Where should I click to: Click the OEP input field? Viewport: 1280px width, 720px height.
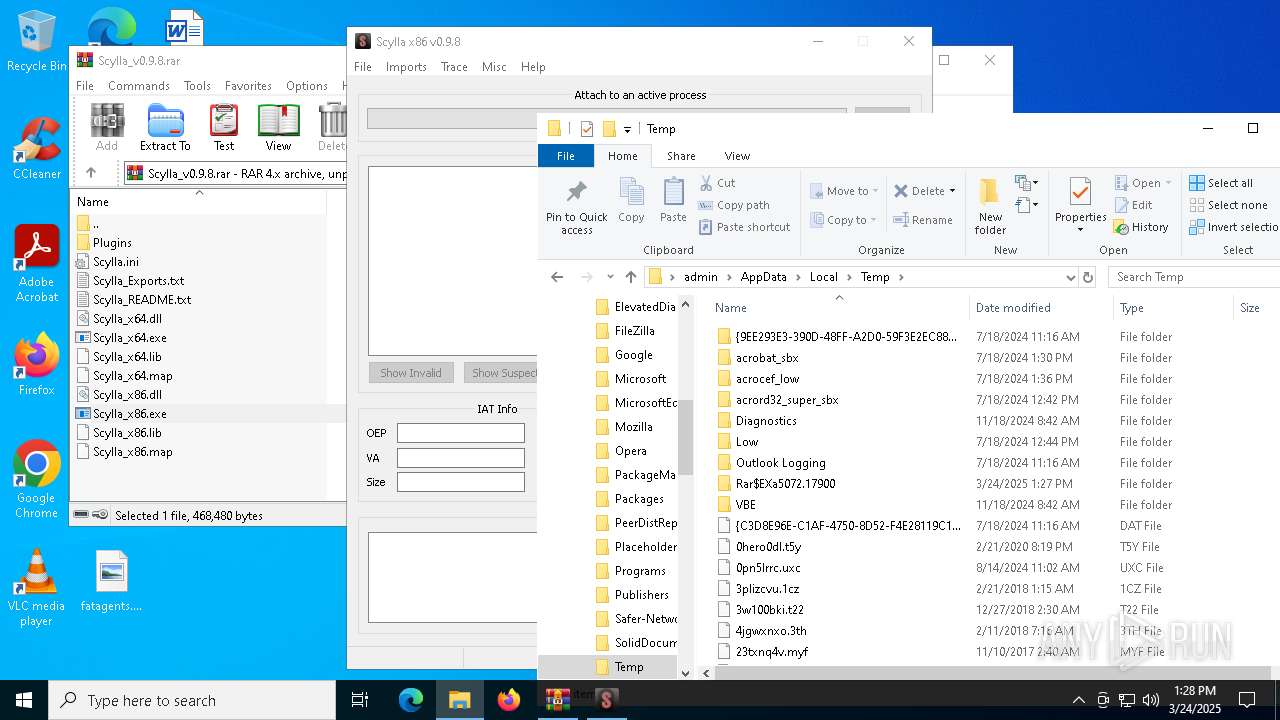click(x=461, y=433)
